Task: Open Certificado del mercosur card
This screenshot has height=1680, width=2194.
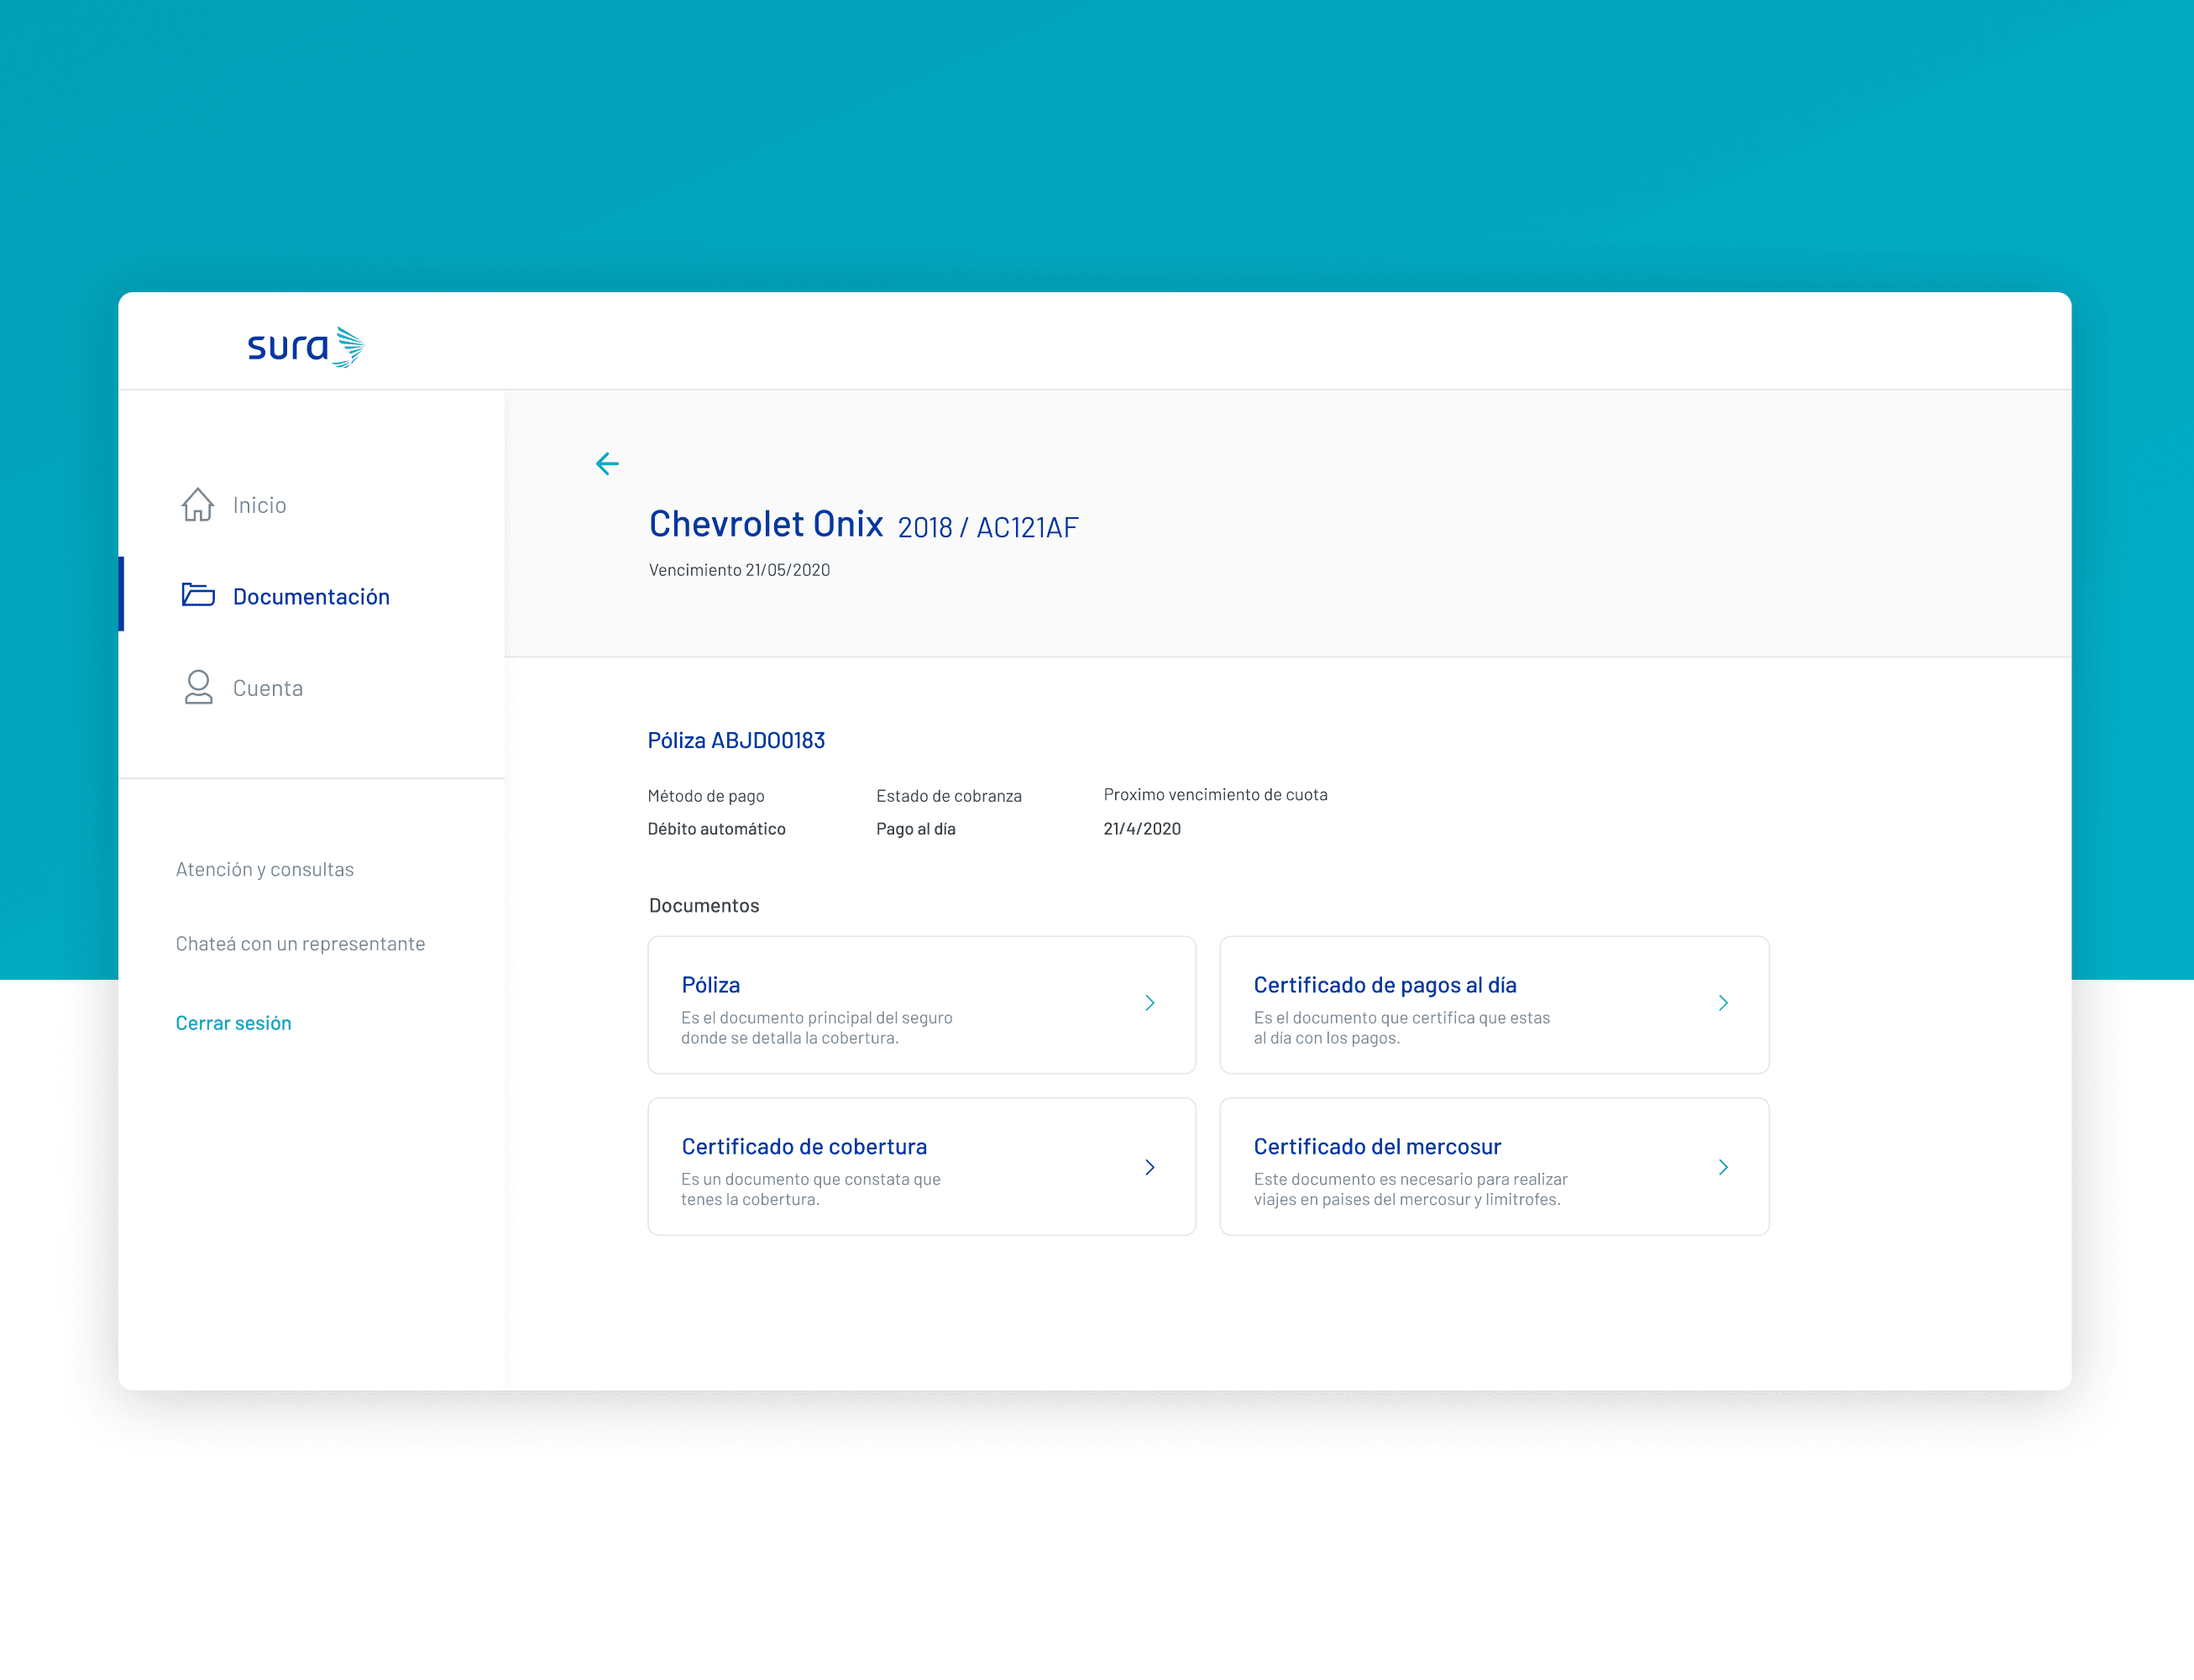Action: (x=1494, y=1166)
